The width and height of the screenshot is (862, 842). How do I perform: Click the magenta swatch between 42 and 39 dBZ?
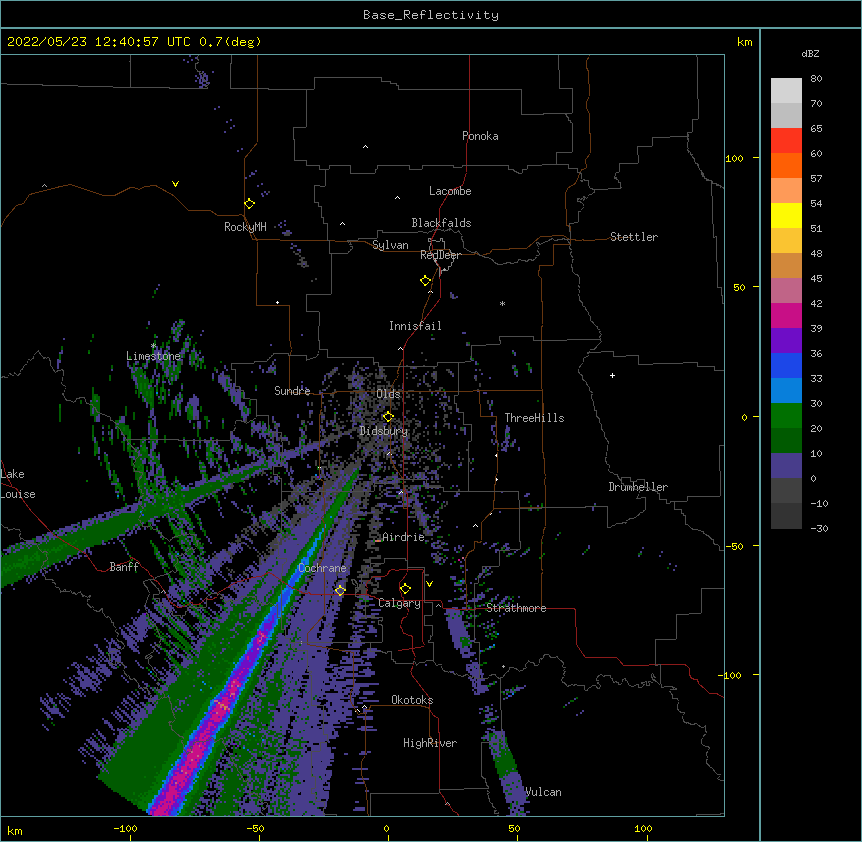(786, 315)
